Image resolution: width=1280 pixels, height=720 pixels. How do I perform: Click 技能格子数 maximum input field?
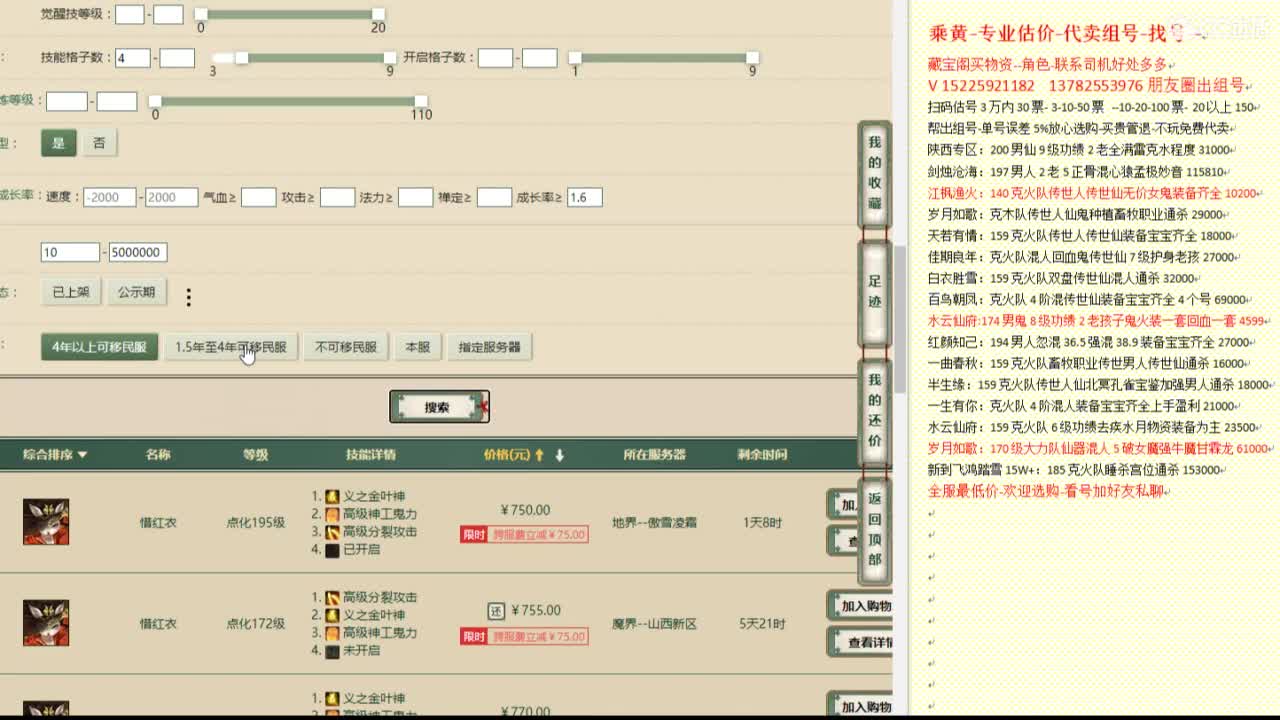[x=177, y=58]
